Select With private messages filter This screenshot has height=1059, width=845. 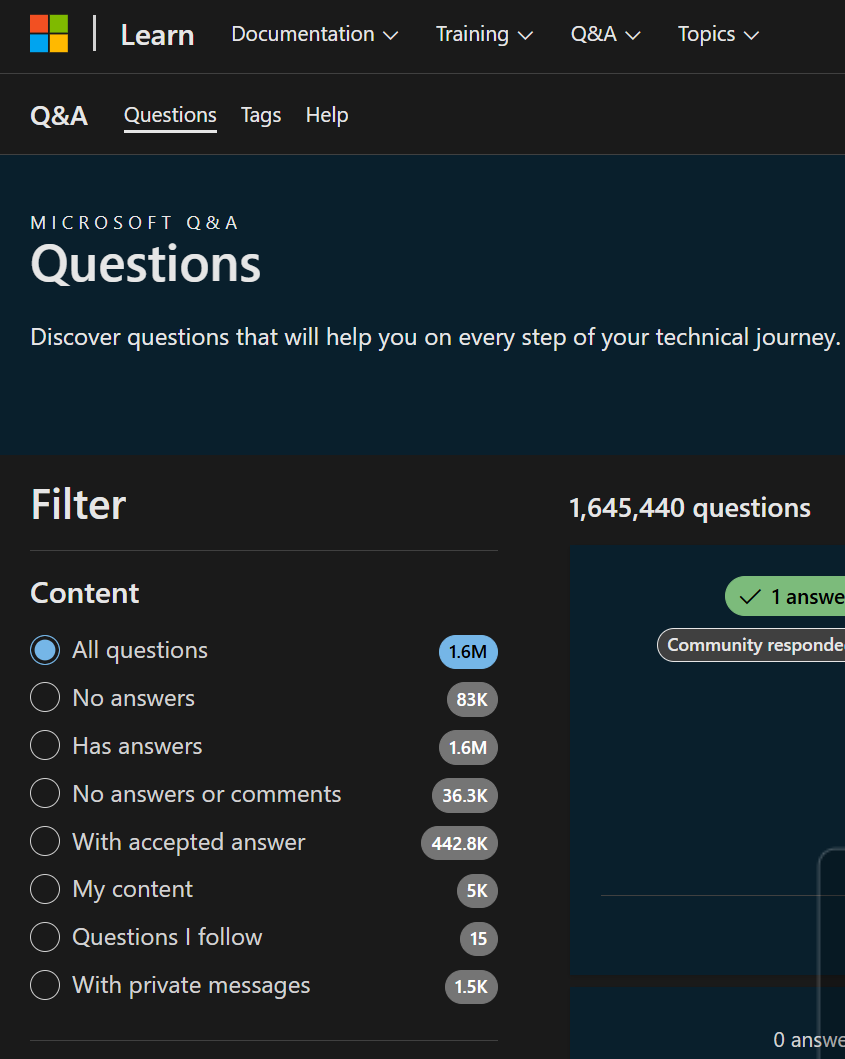[x=45, y=985]
